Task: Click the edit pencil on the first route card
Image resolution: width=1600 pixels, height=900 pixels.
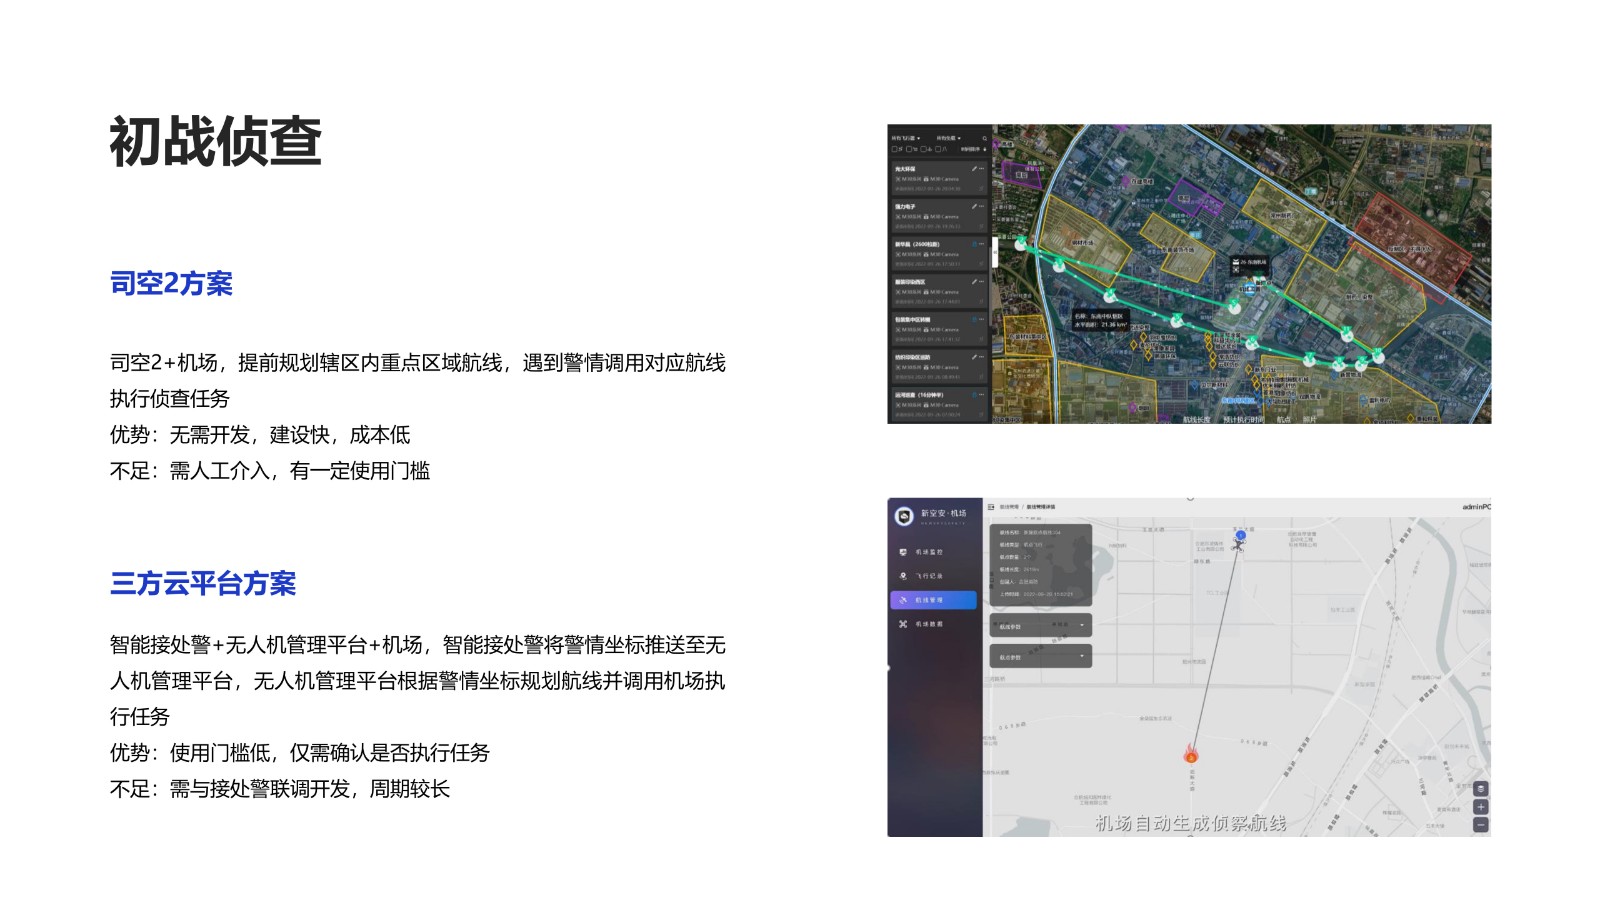Action: pos(974,169)
